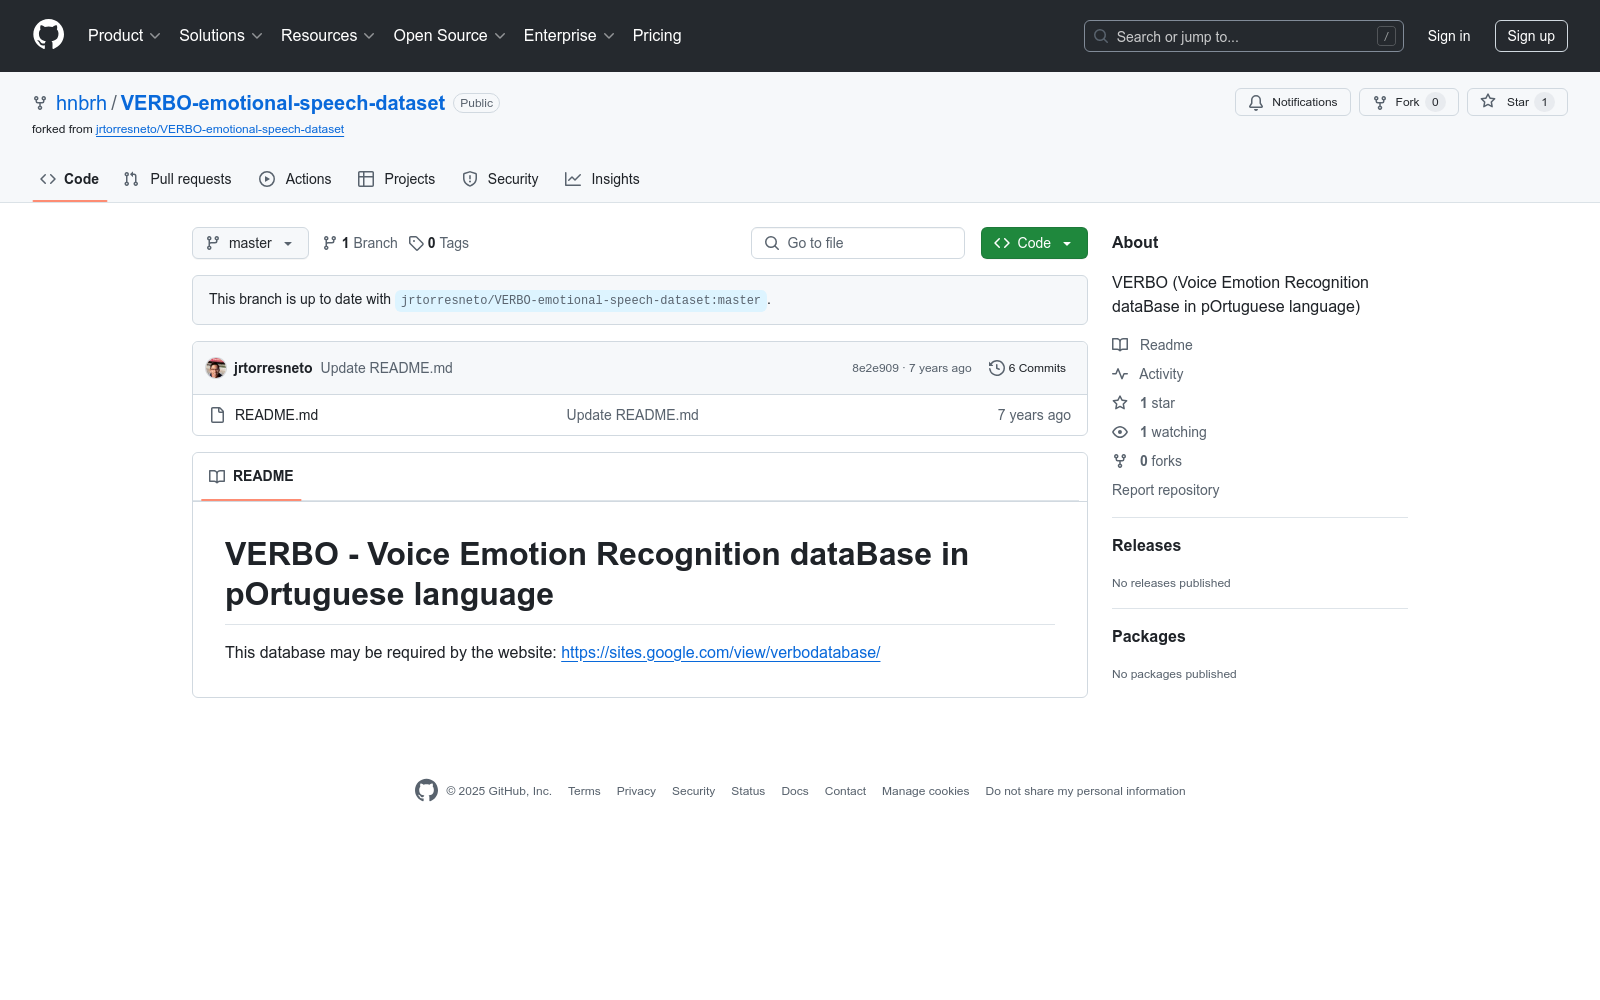Open the Product dropdown menu
The width and height of the screenshot is (1600, 1000).
pyautogui.click(x=124, y=36)
